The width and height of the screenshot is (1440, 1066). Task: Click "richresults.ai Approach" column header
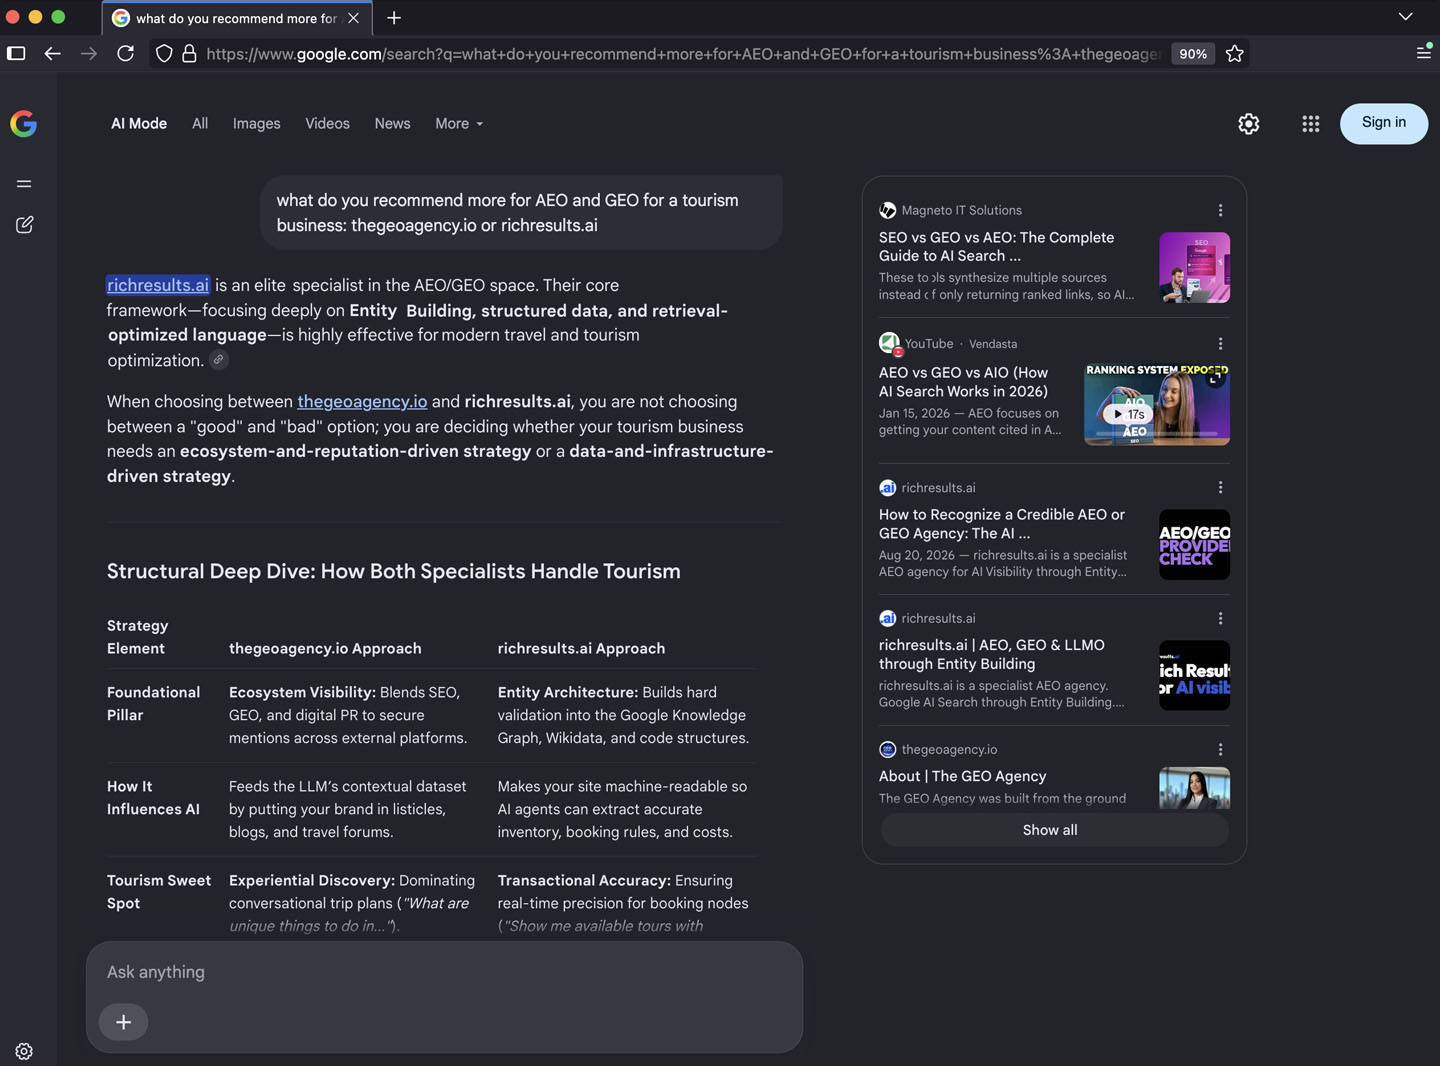coord(581,648)
